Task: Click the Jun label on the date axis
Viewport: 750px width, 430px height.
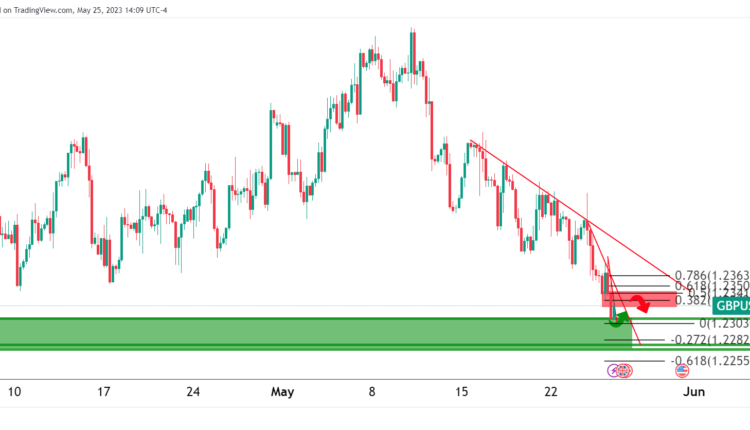Action: [692, 393]
